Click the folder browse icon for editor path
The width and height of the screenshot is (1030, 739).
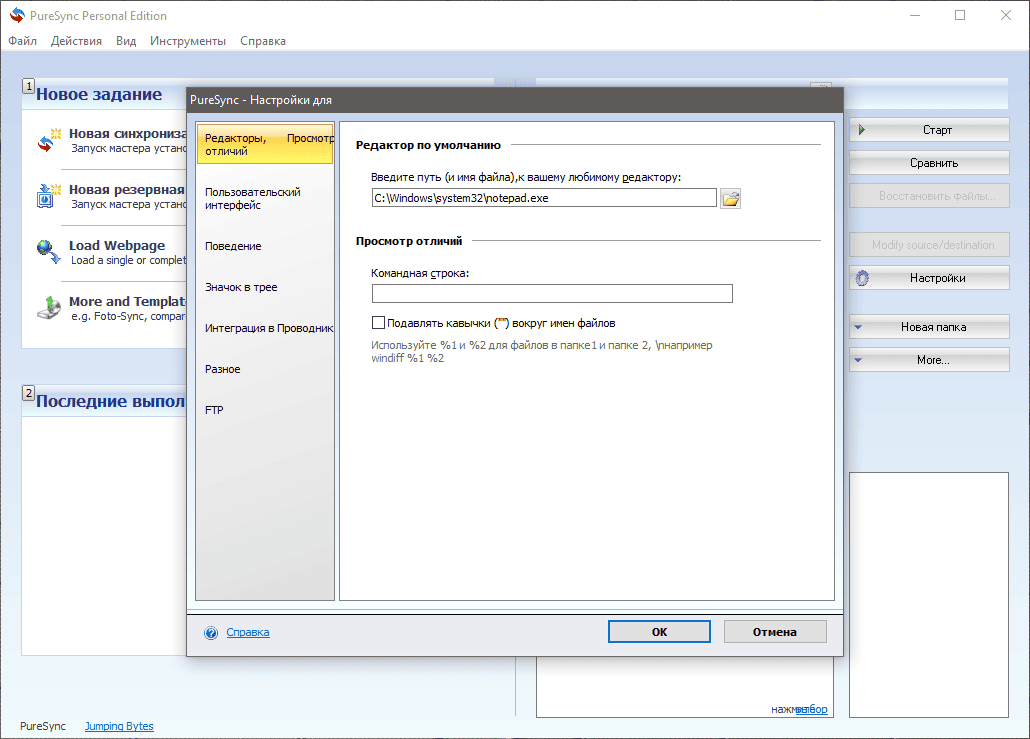730,198
